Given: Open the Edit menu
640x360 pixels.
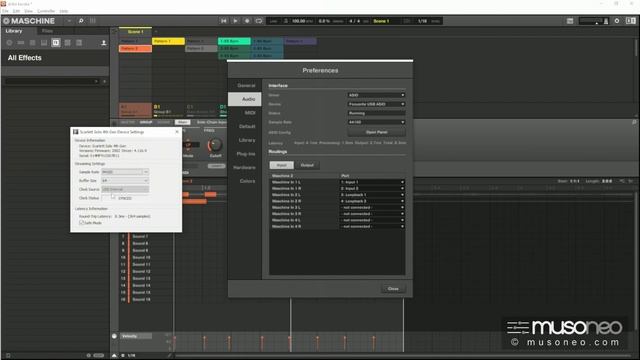Looking at the screenshot, I should pyautogui.click(x=16, y=11).
